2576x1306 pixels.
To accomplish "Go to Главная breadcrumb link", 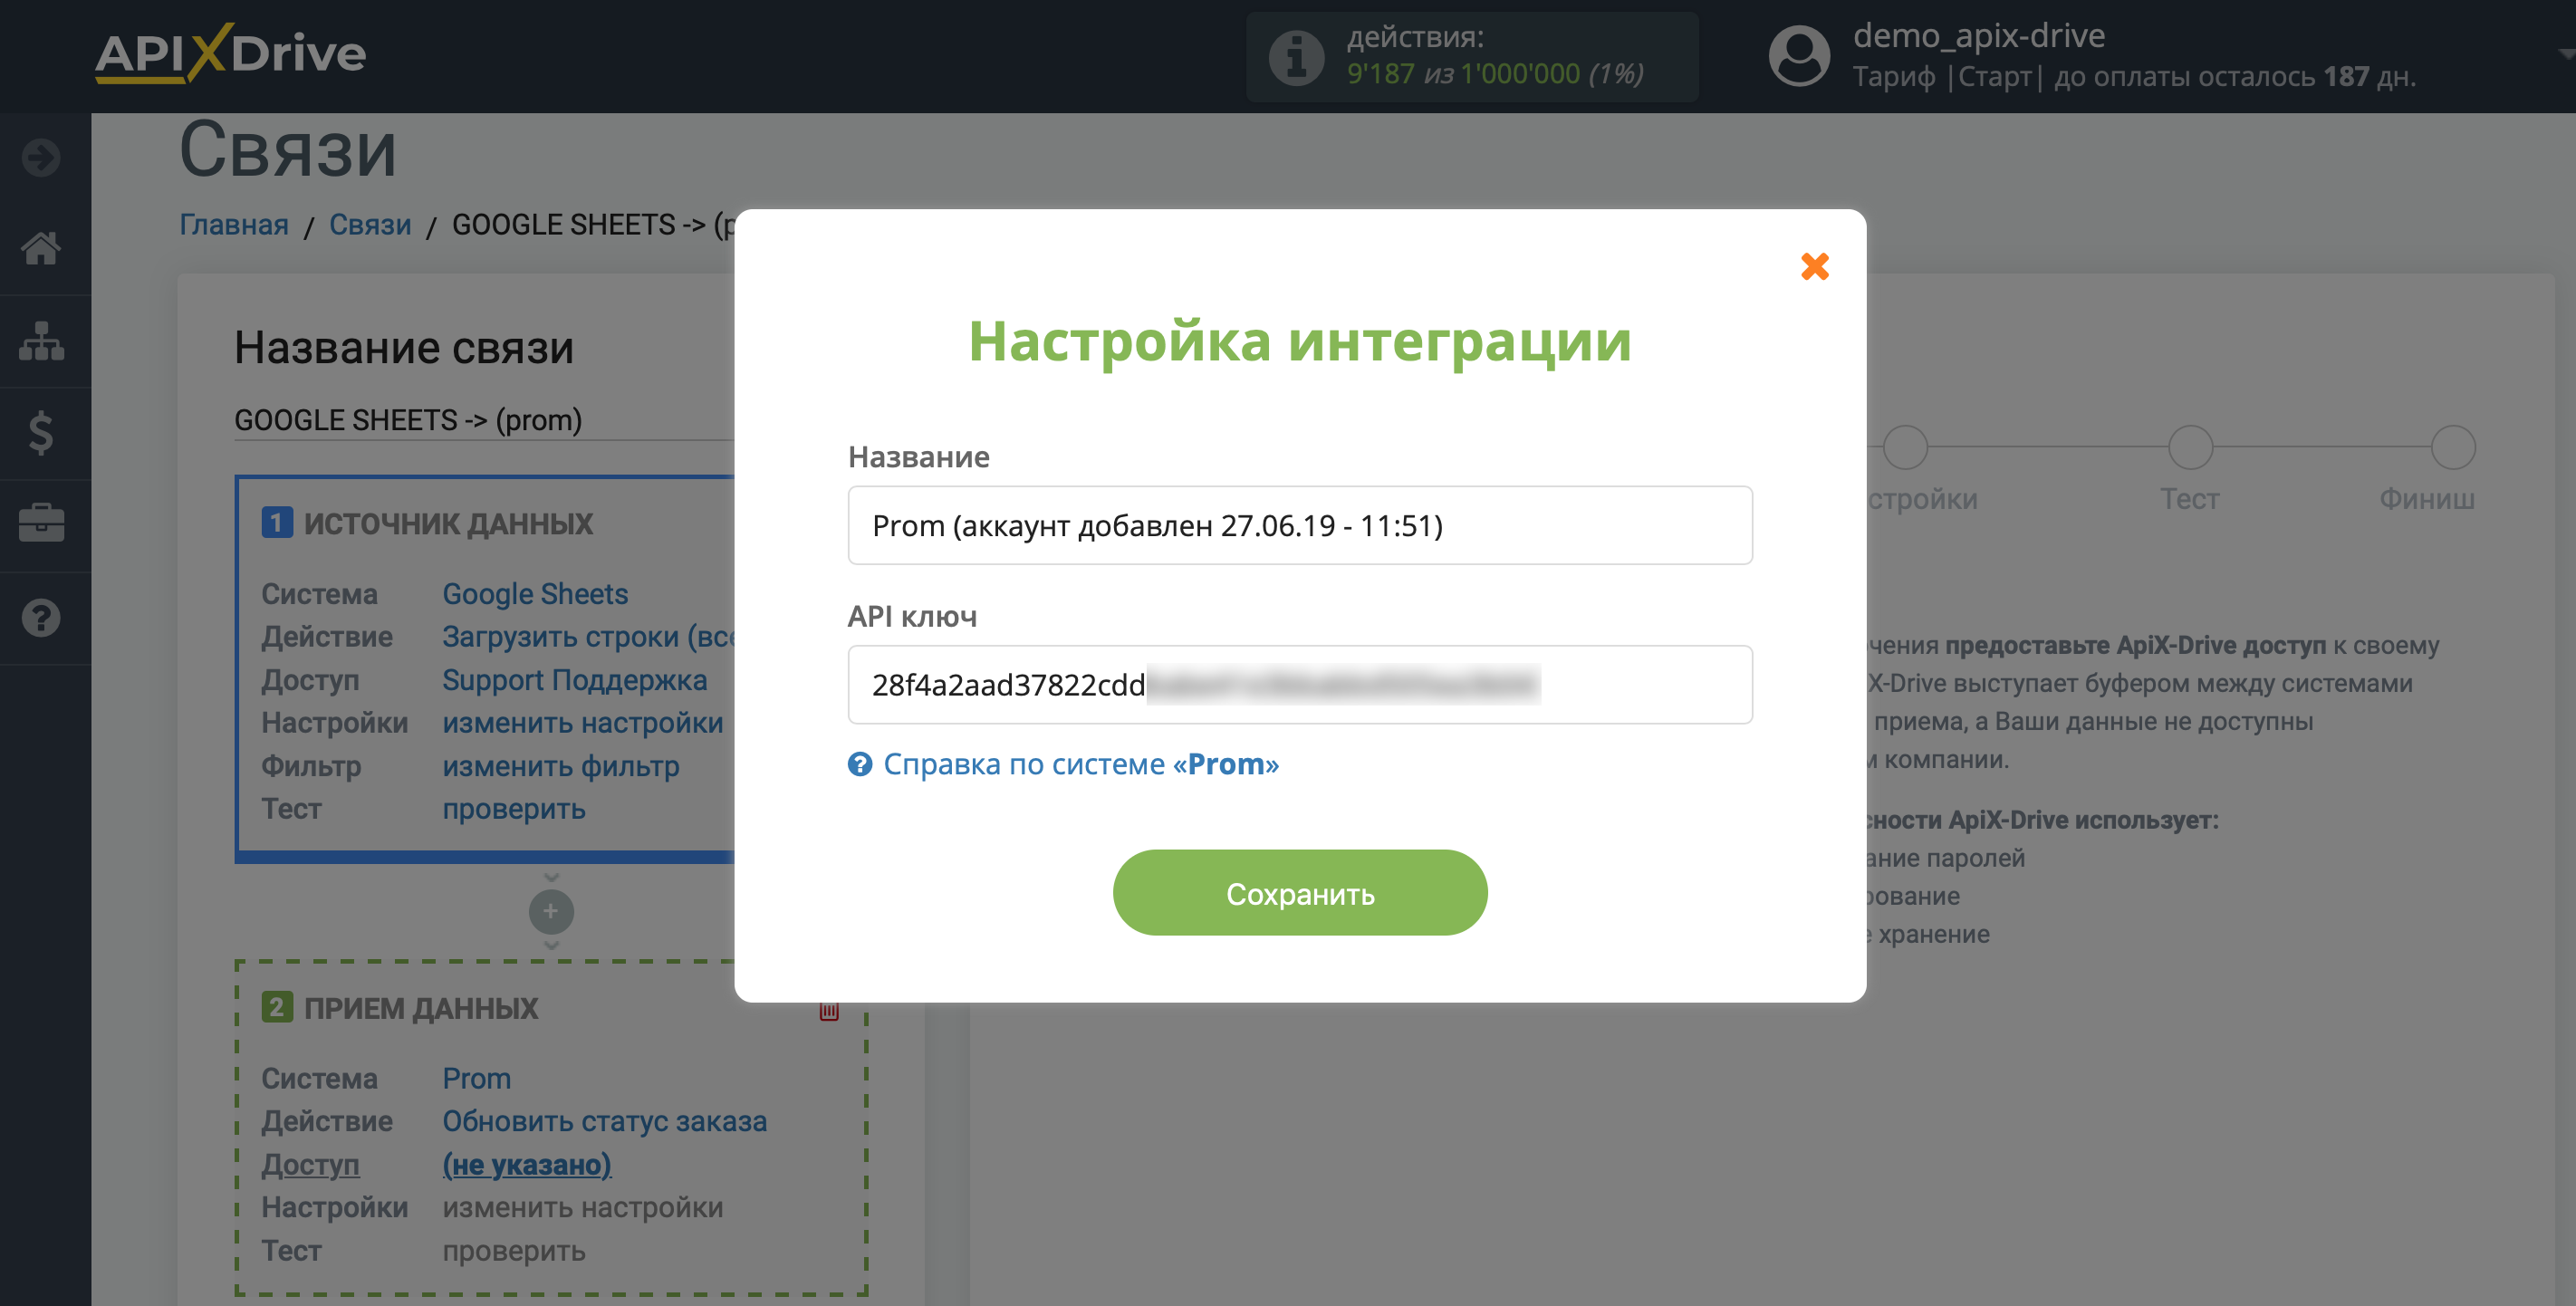I will tap(234, 224).
